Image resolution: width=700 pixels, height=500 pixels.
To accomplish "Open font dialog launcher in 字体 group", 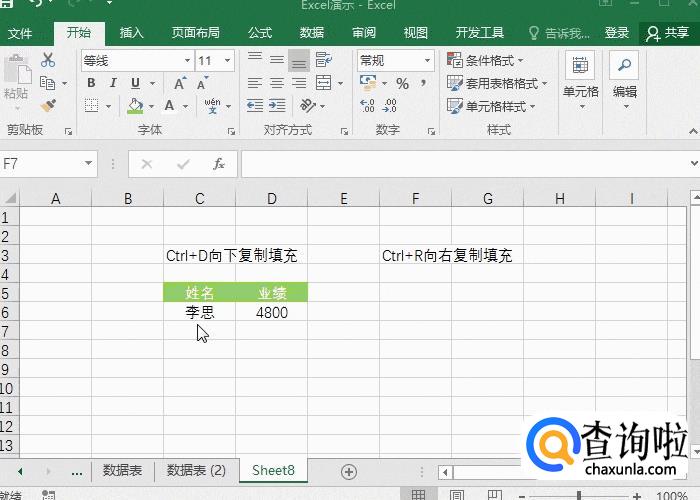I will point(231,131).
